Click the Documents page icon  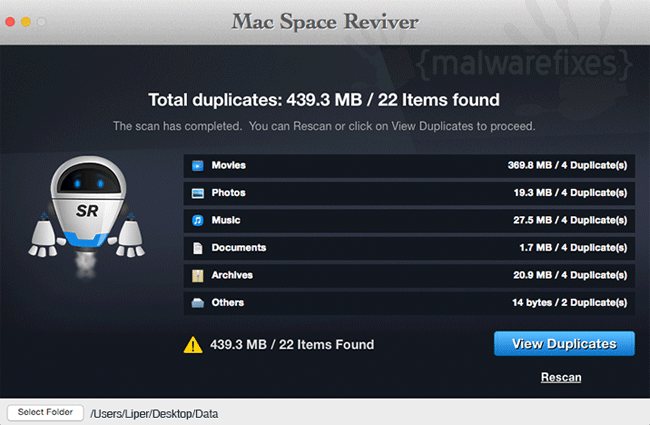coord(198,248)
